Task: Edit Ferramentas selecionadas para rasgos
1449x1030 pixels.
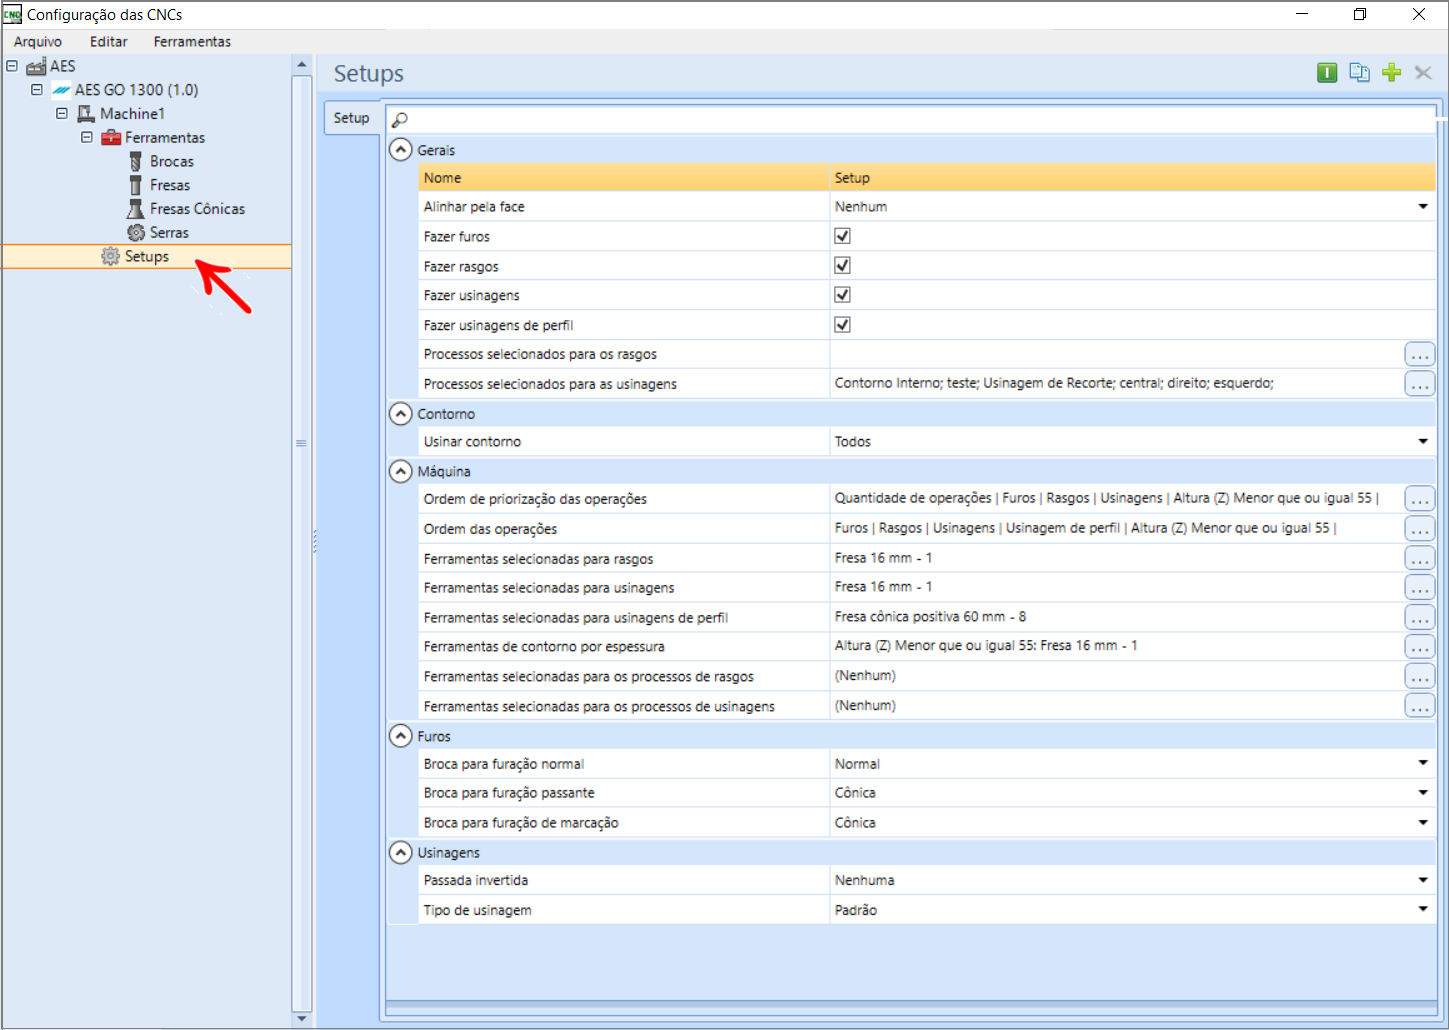Action: [x=1419, y=558]
